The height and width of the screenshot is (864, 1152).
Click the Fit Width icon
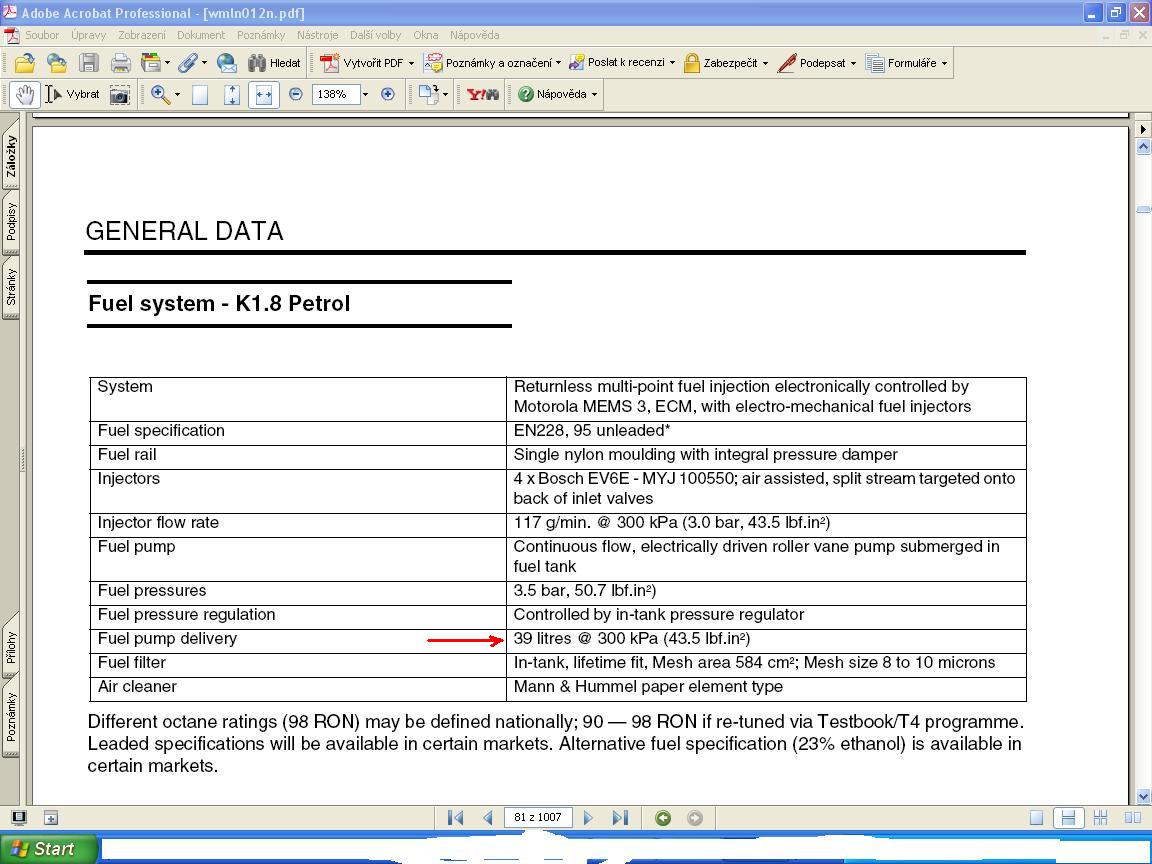263,94
